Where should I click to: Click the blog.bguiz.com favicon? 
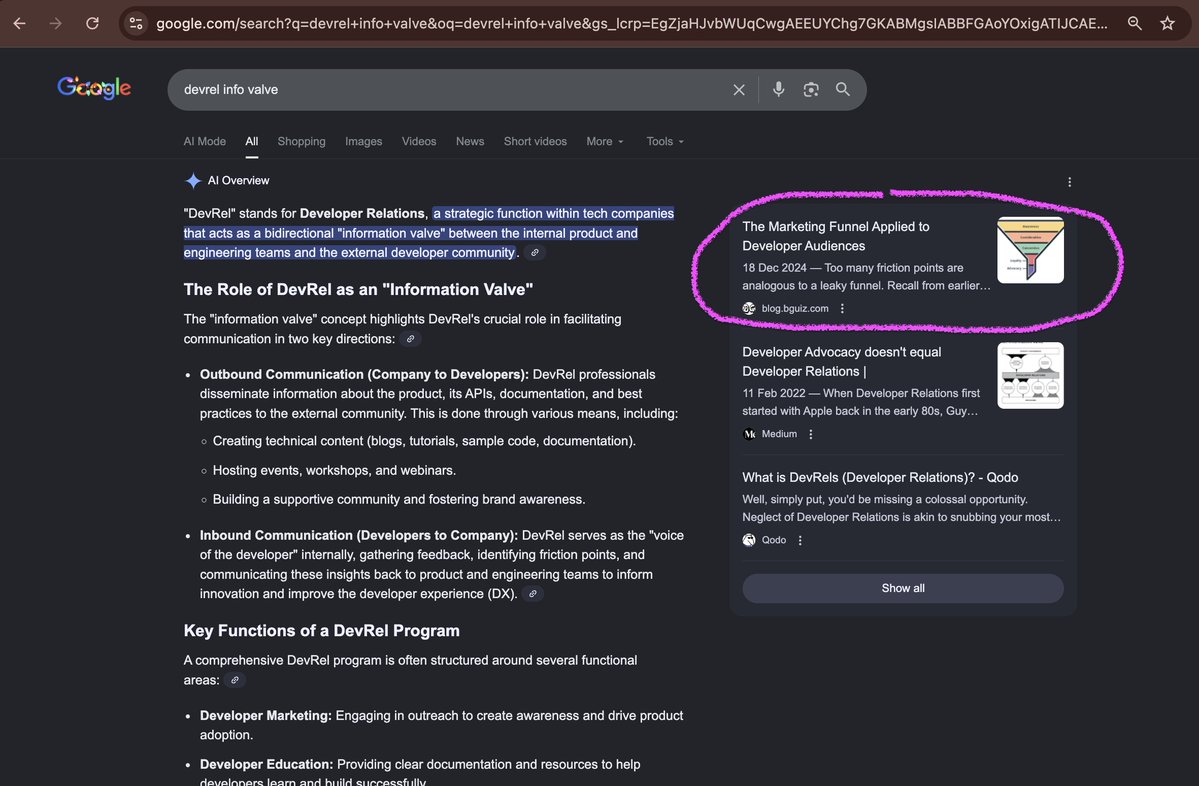[749, 309]
